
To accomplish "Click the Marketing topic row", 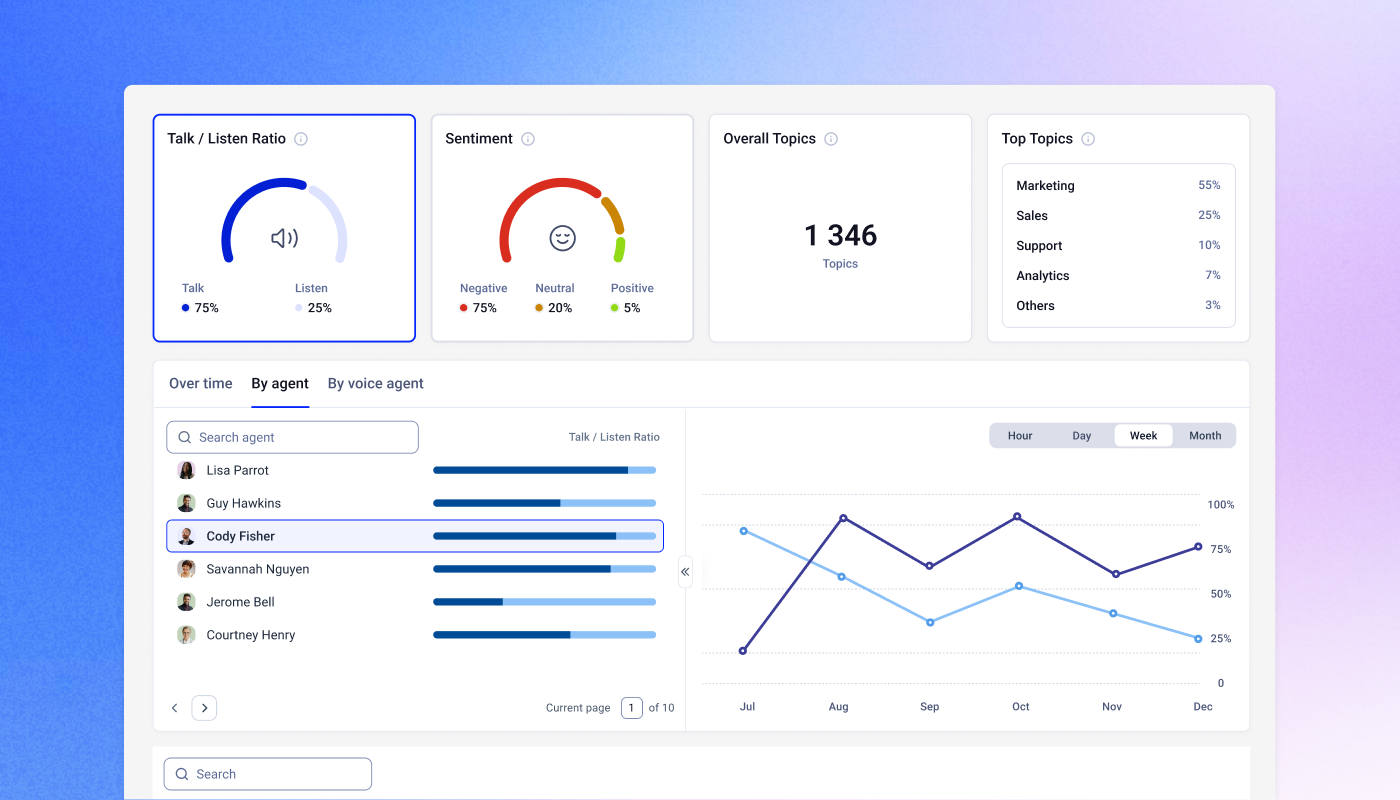I will tap(1118, 186).
